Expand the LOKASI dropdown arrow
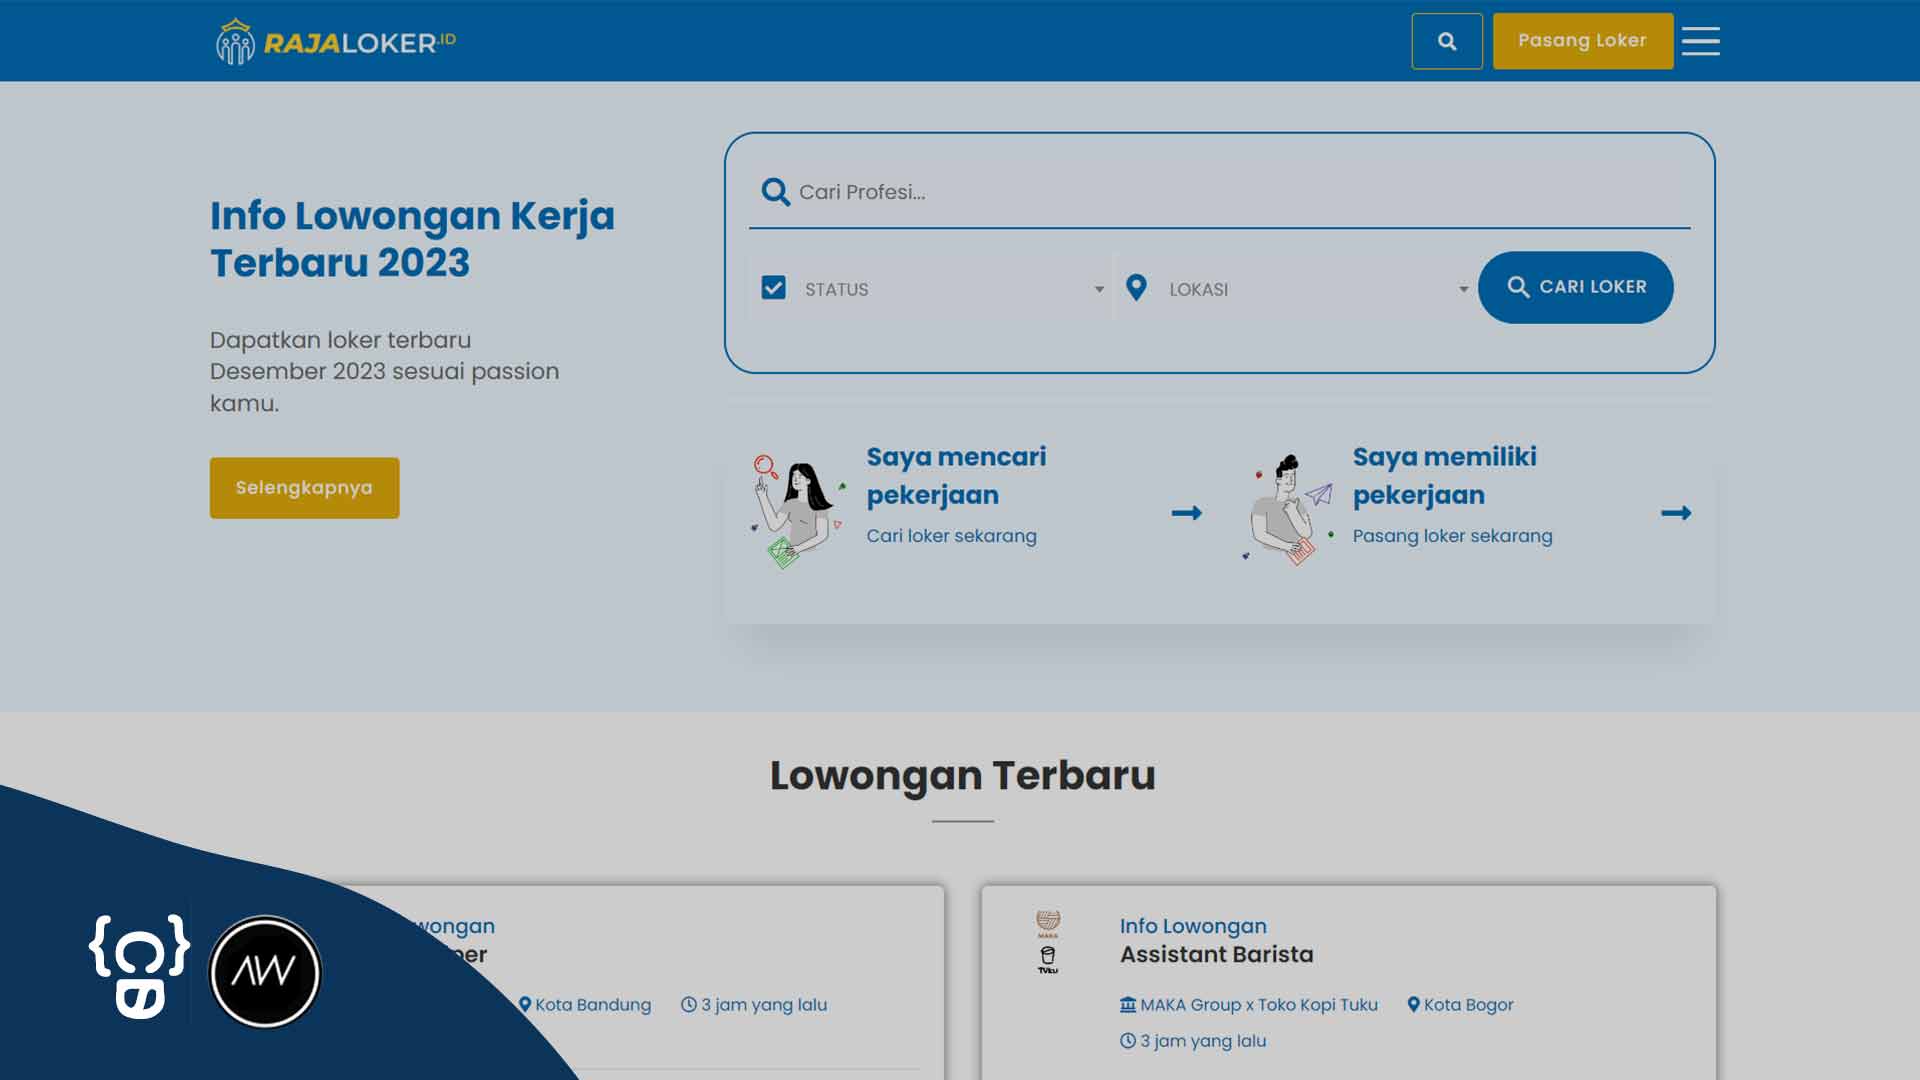This screenshot has height=1080, width=1920. click(1463, 289)
